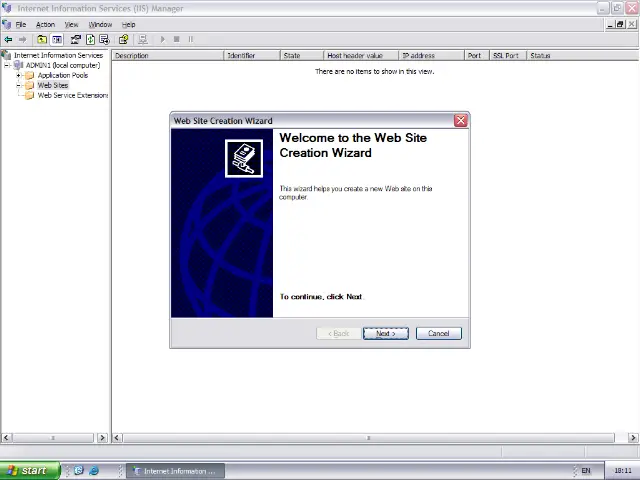
Task: Open the Action menu
Action: 45,24
